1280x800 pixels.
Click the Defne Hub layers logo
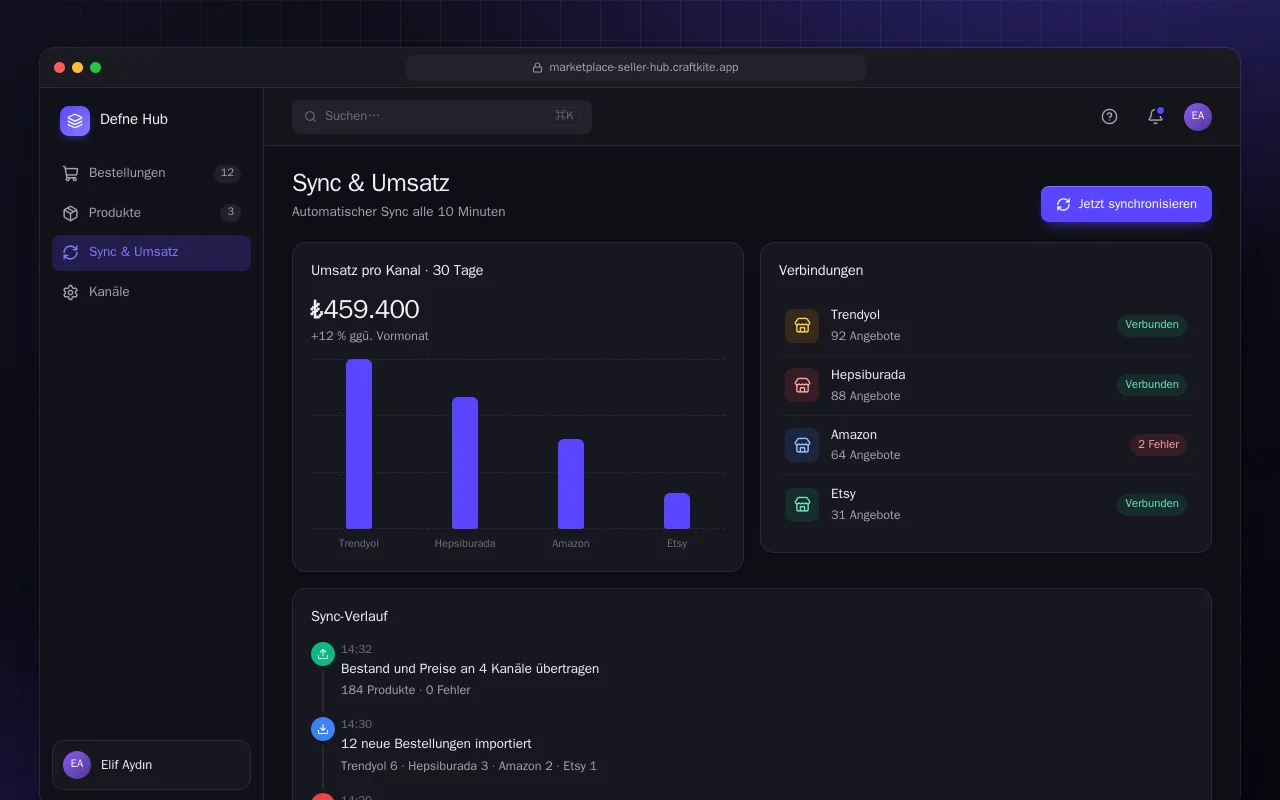pyautogui.click(x=75, y=121)
